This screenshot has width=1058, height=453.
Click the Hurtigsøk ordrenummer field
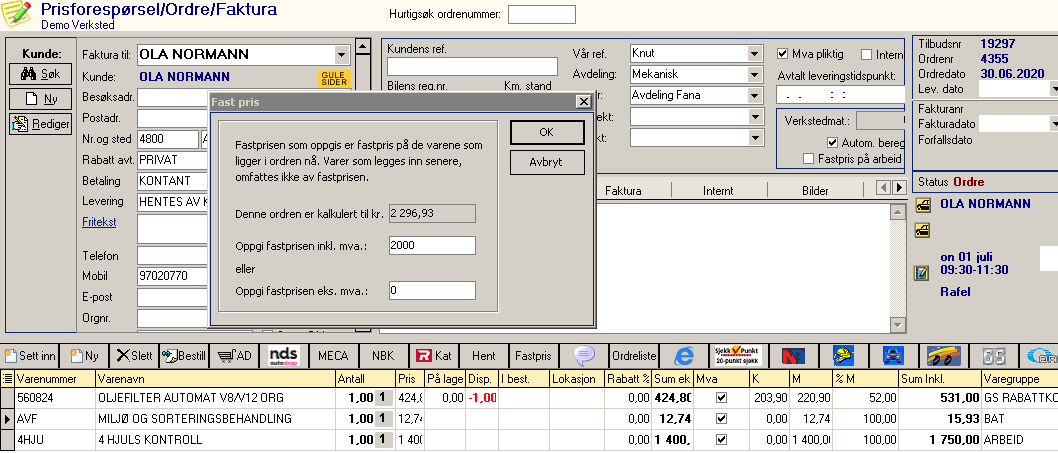point(541,14)
